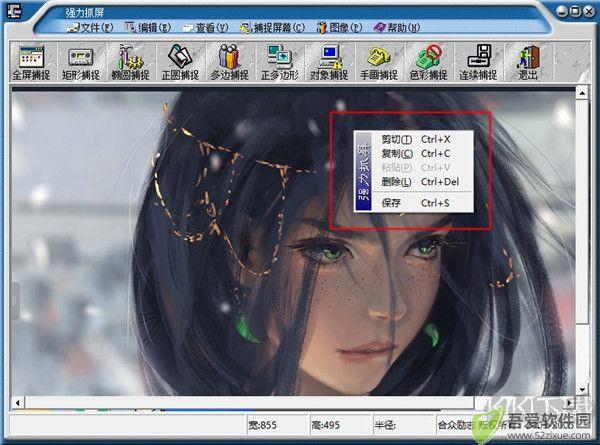Select the 矩形捕捉 rectangle capture tool

[81, 62]
